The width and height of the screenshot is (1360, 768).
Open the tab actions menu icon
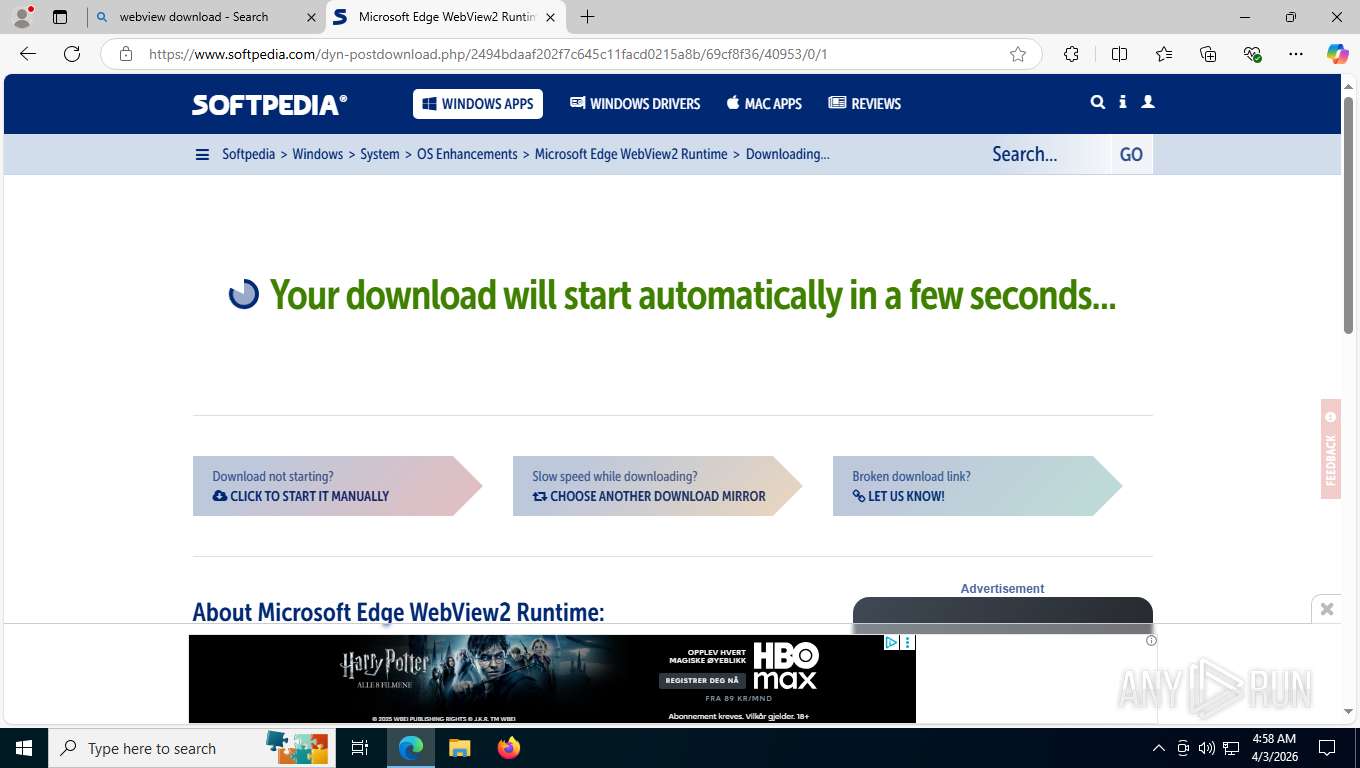tap(60, 17)
